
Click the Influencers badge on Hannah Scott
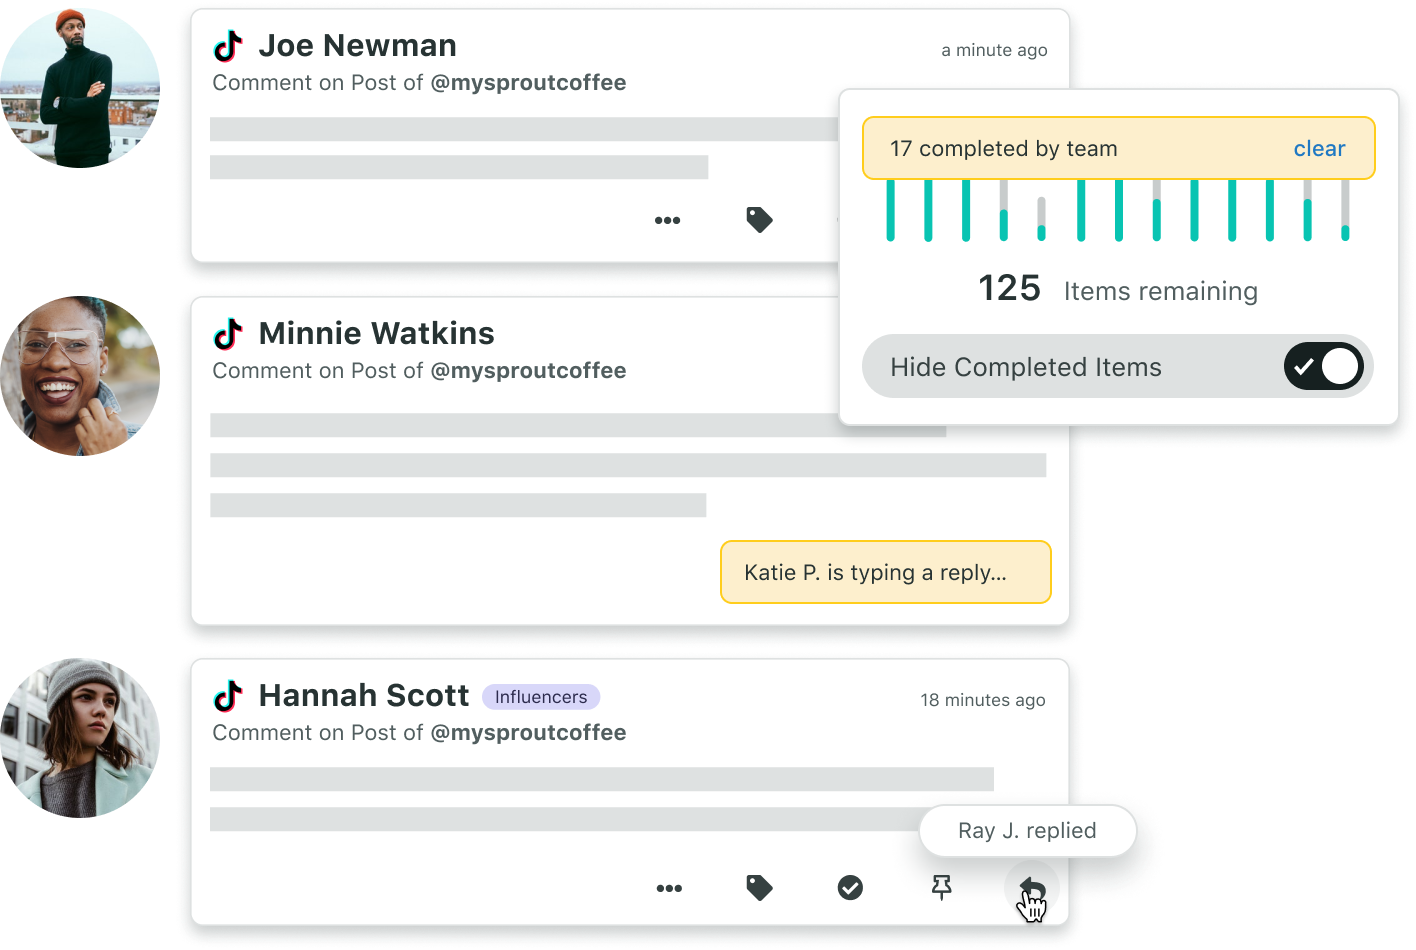coord(541,696)
